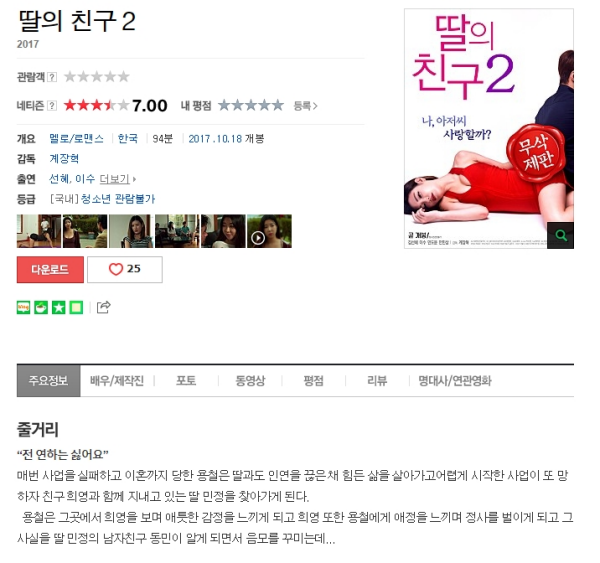The width and height of the screenshot is (600, 563).
Task: Open the first still-cut thumbnail
Action: (39, 231)
